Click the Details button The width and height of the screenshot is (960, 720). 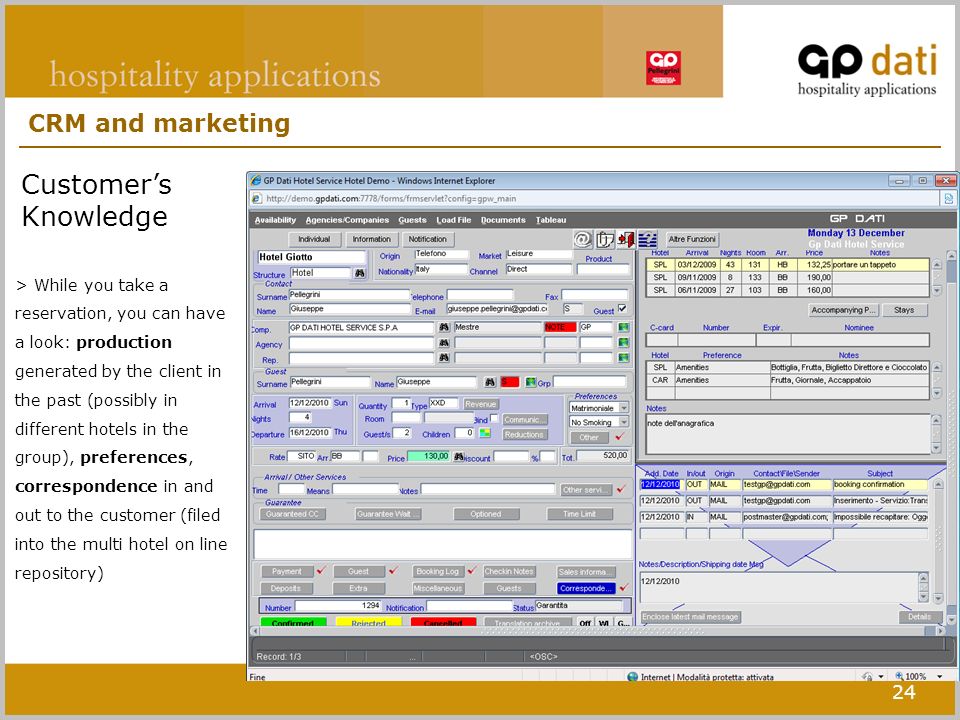point(919,617)
